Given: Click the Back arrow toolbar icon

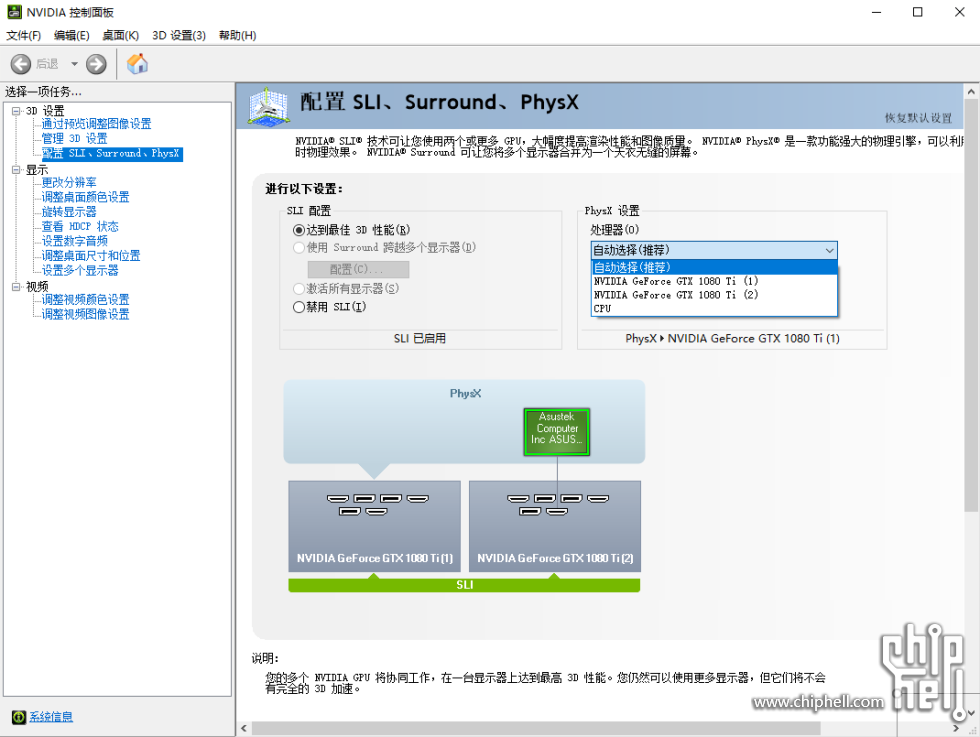Looking at the screenshot, I should tap(21, 64).
